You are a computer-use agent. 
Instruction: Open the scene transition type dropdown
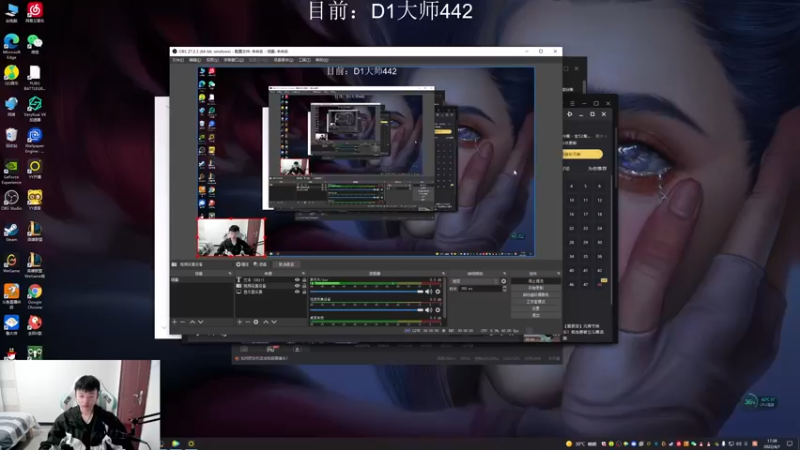(x=474, y=281)
